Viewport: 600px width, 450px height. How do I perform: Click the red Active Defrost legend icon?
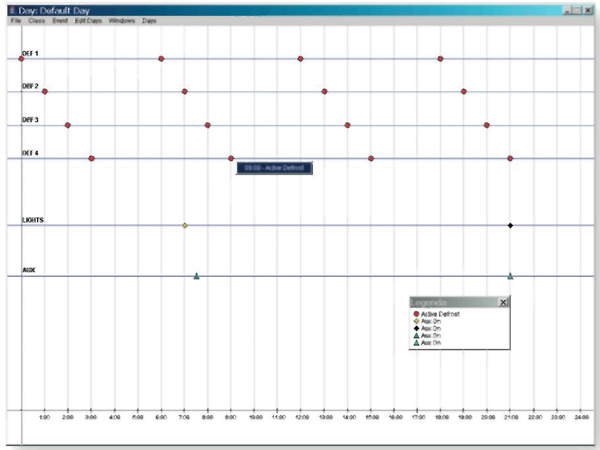point(416,314)
